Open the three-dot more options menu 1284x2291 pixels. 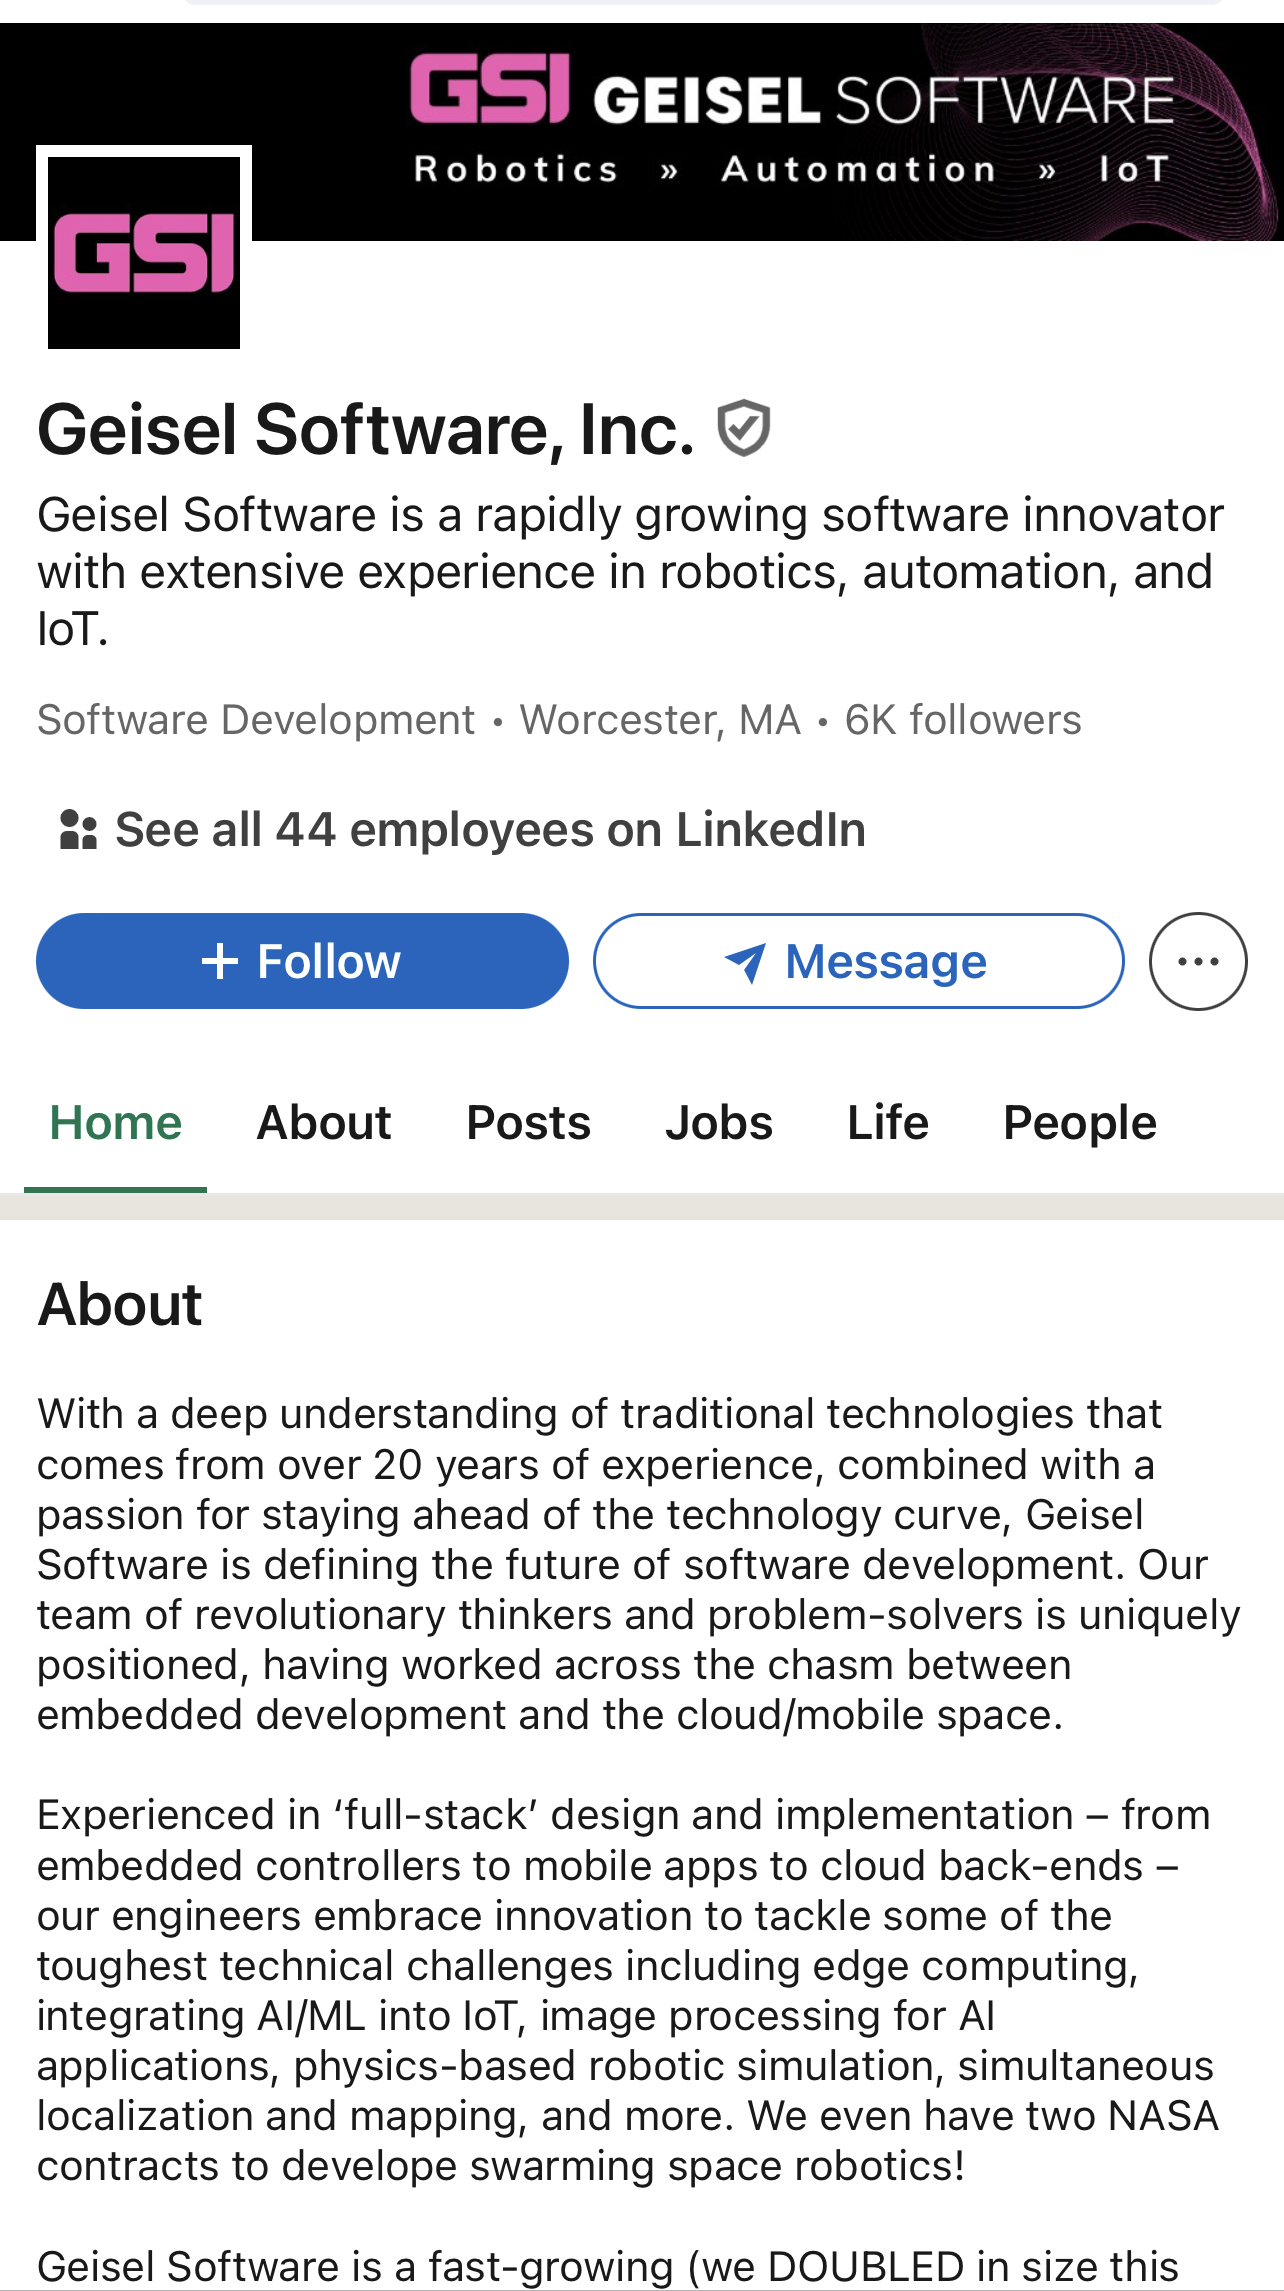coord(1197,962)
